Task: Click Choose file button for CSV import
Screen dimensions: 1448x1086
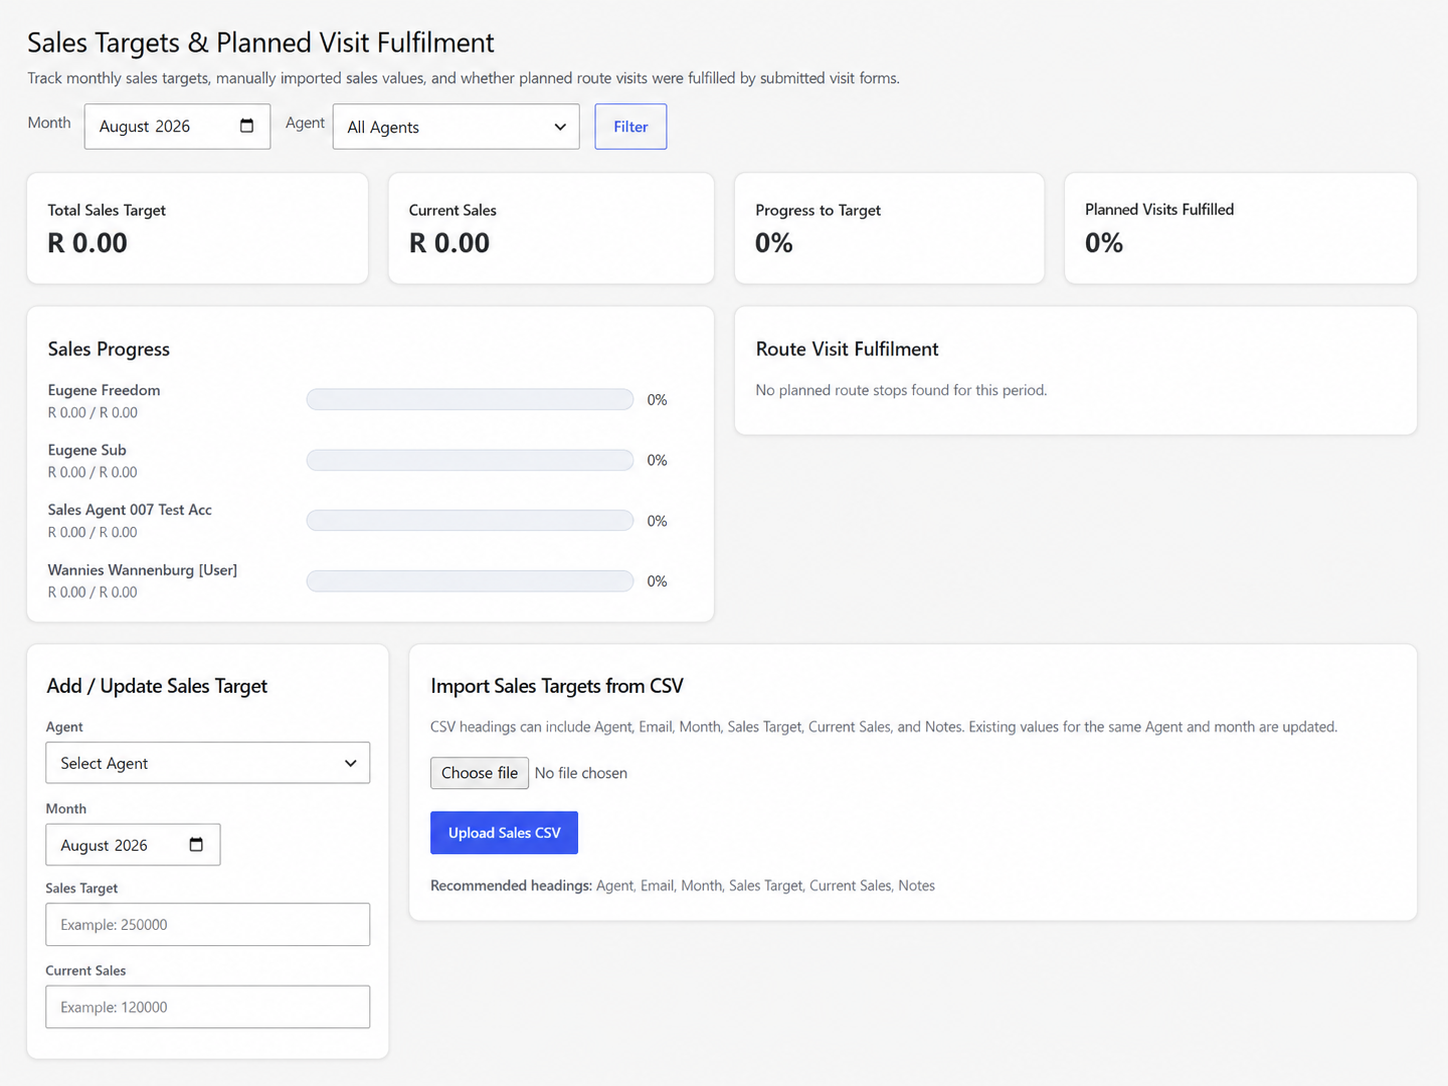Action: click(480, 773)
